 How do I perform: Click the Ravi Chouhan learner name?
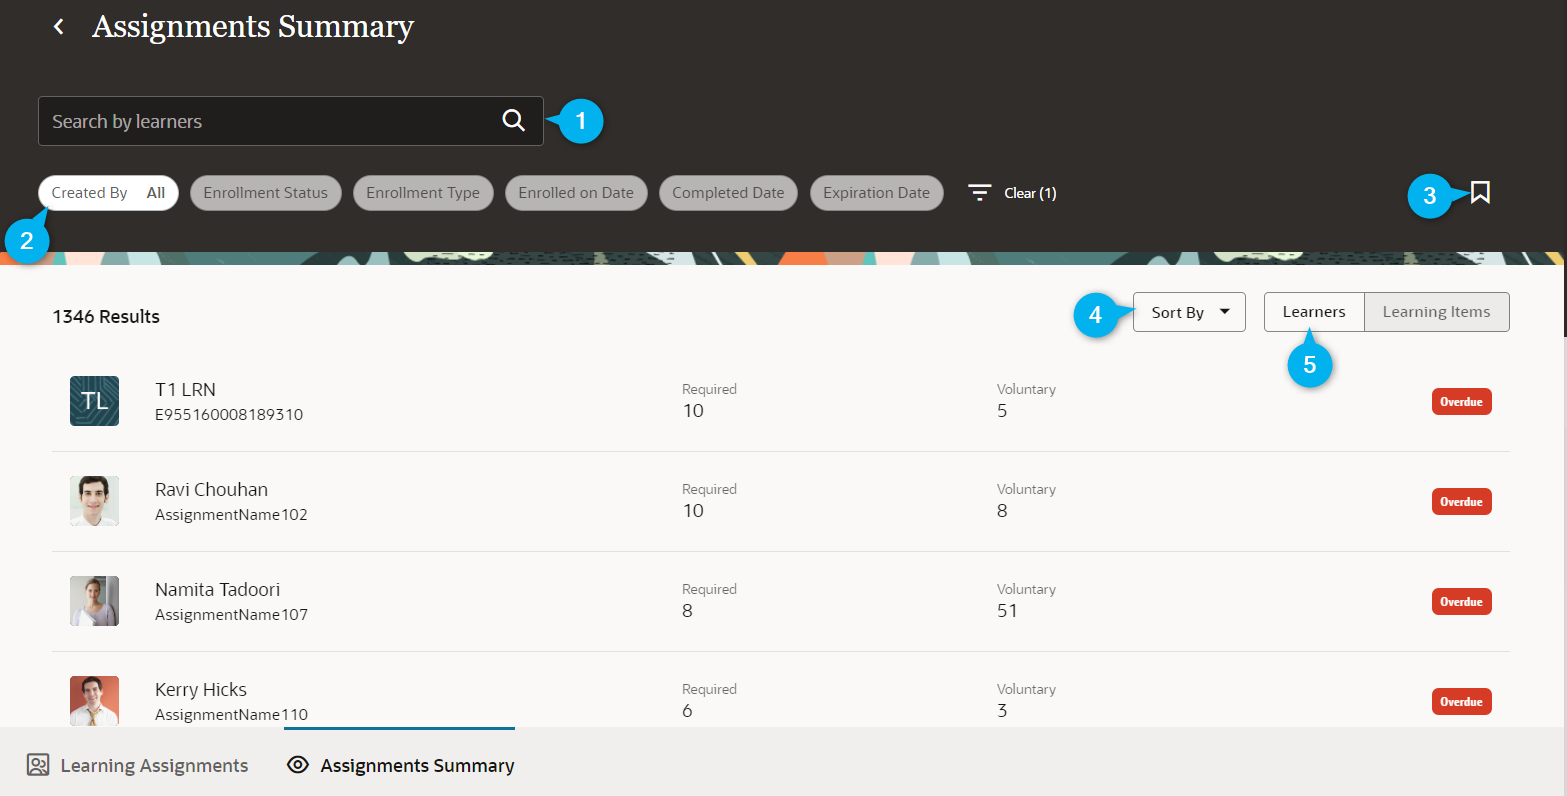pyautogui.click(x=211, y=490)
